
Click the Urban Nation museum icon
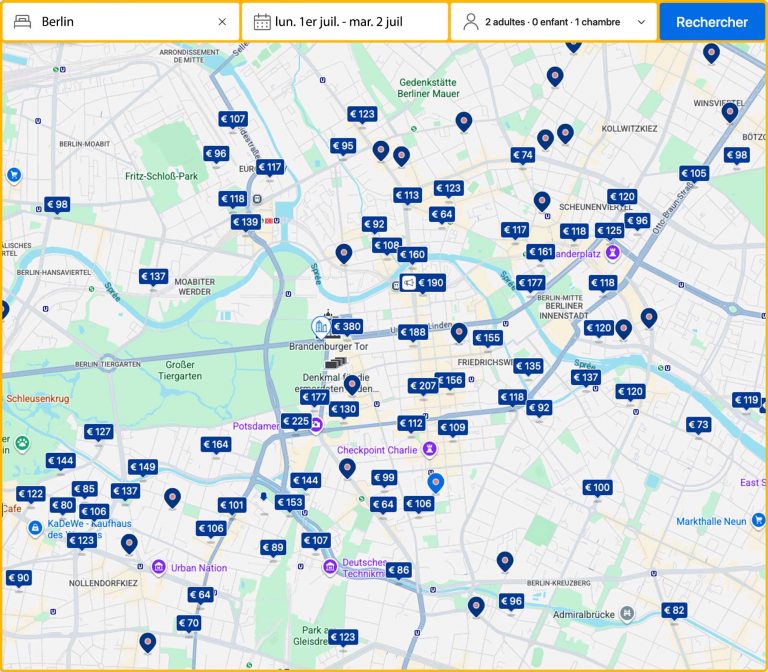pos(158,568)
